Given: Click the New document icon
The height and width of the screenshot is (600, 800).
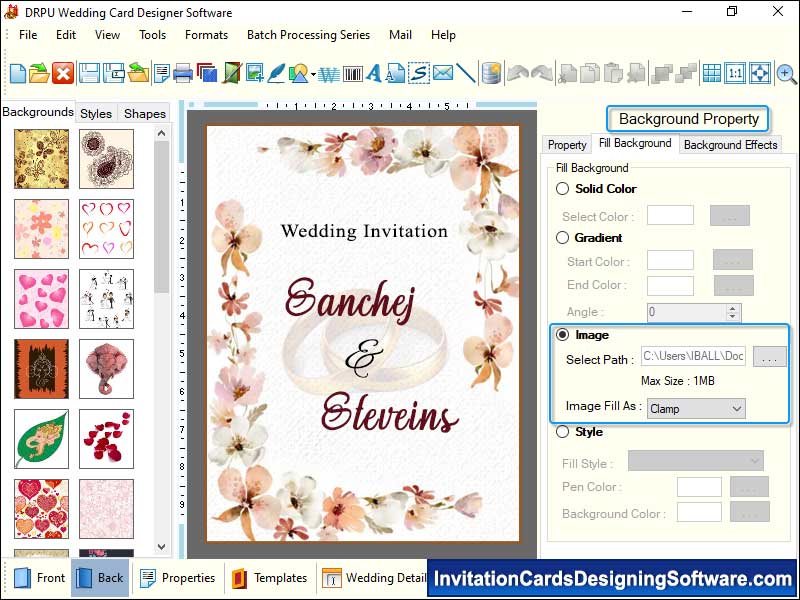Looking at the screenshot, I should tap(17, 73).
